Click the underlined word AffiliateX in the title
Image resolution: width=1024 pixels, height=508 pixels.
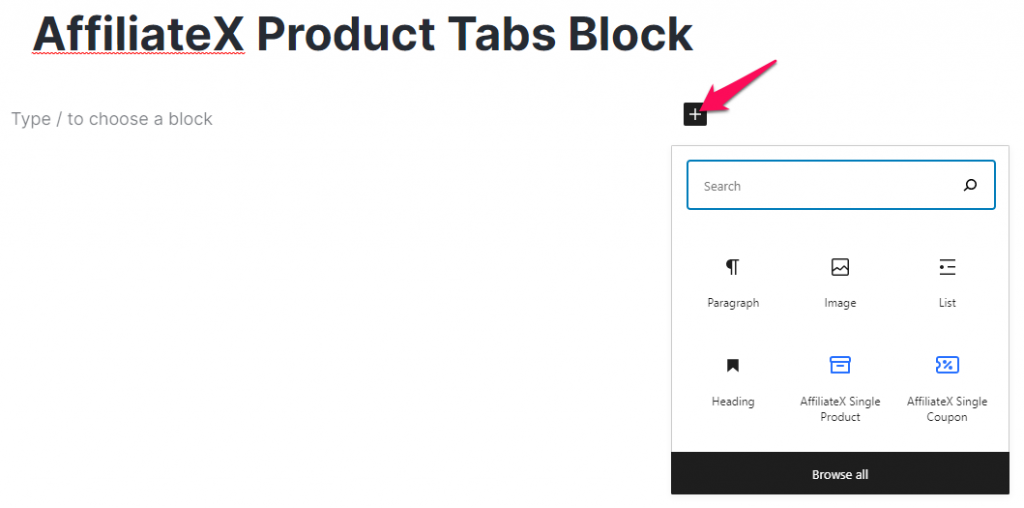138,33
